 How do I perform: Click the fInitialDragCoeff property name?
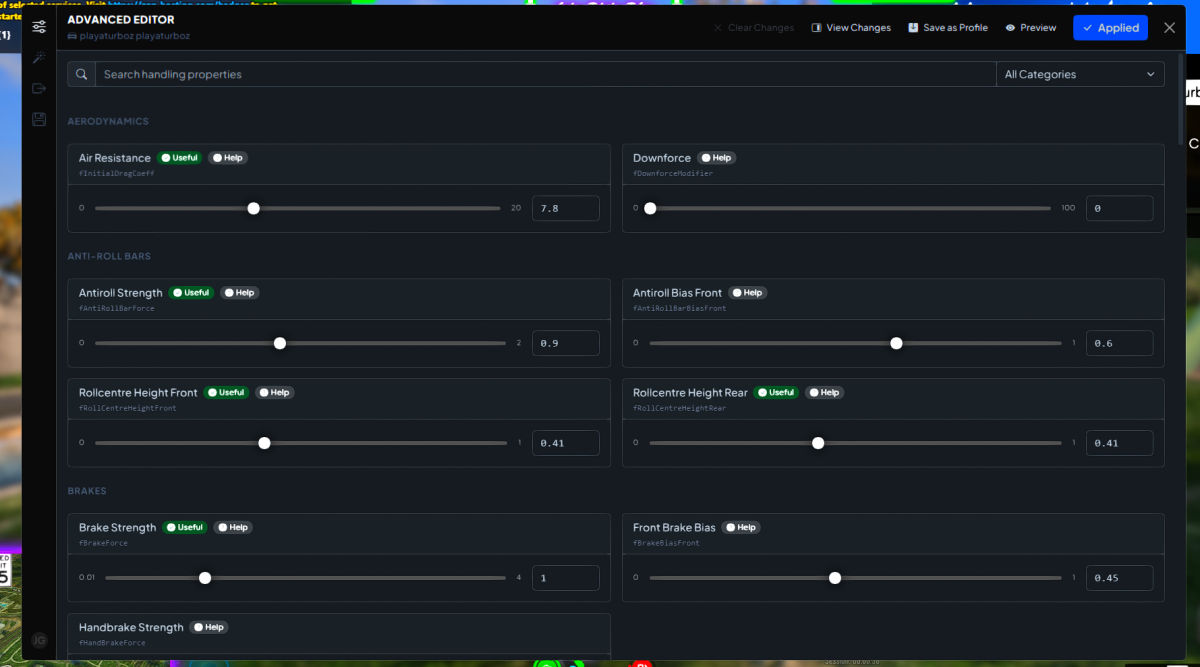click(117, 173)
